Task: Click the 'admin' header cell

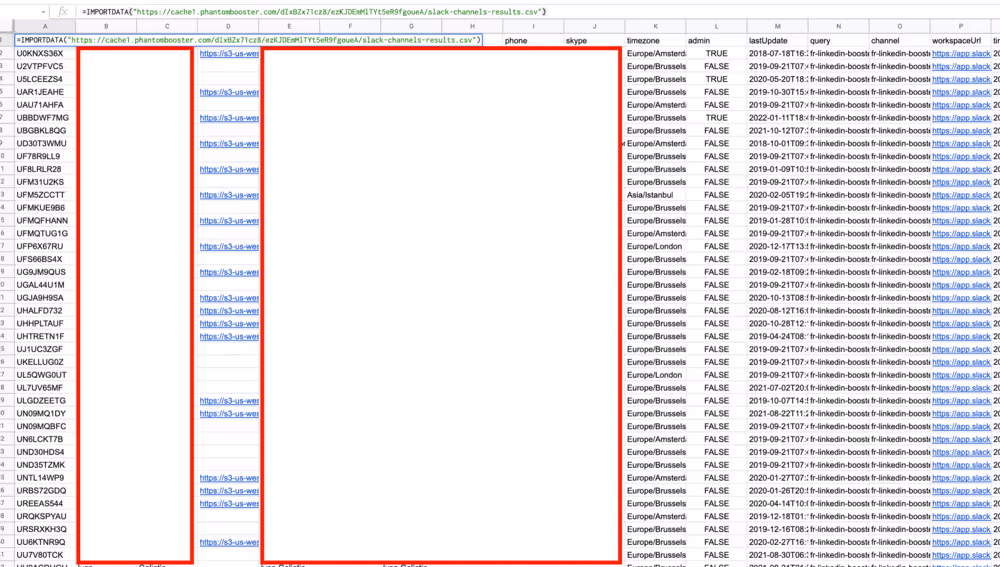Action: coord(716,41)
